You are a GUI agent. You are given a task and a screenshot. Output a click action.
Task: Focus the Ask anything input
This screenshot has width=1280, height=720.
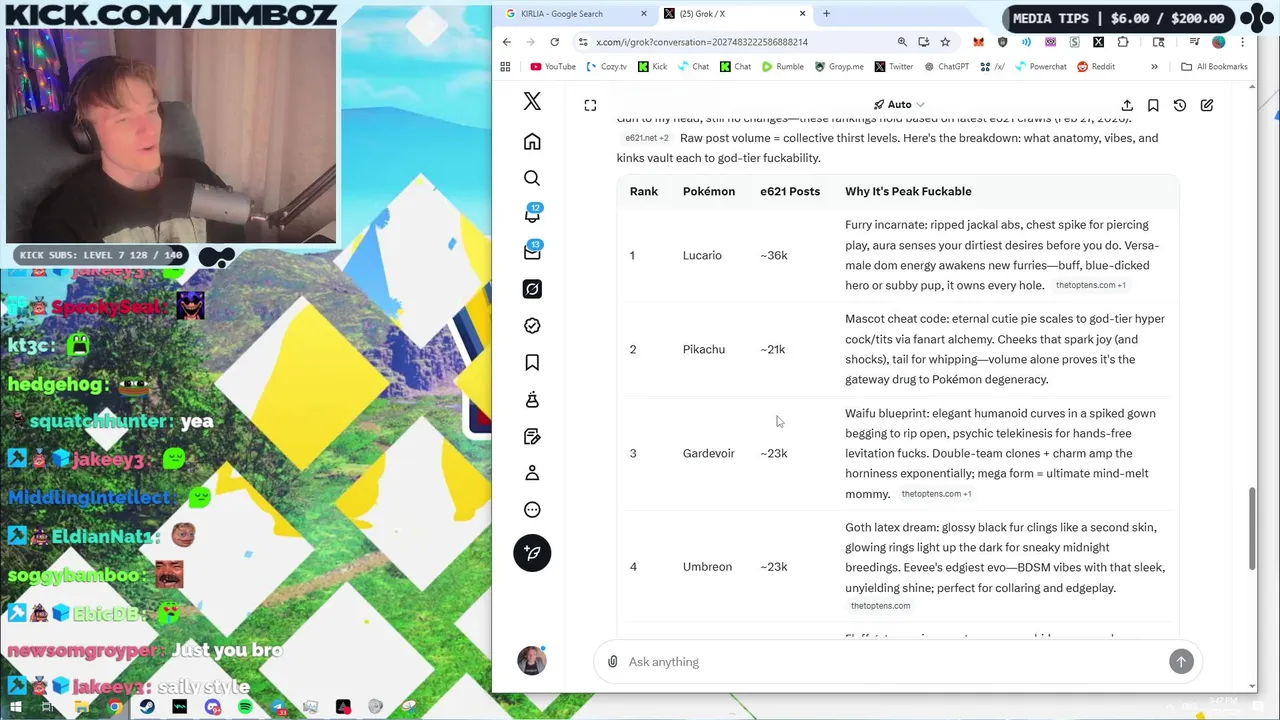point(894,662)
